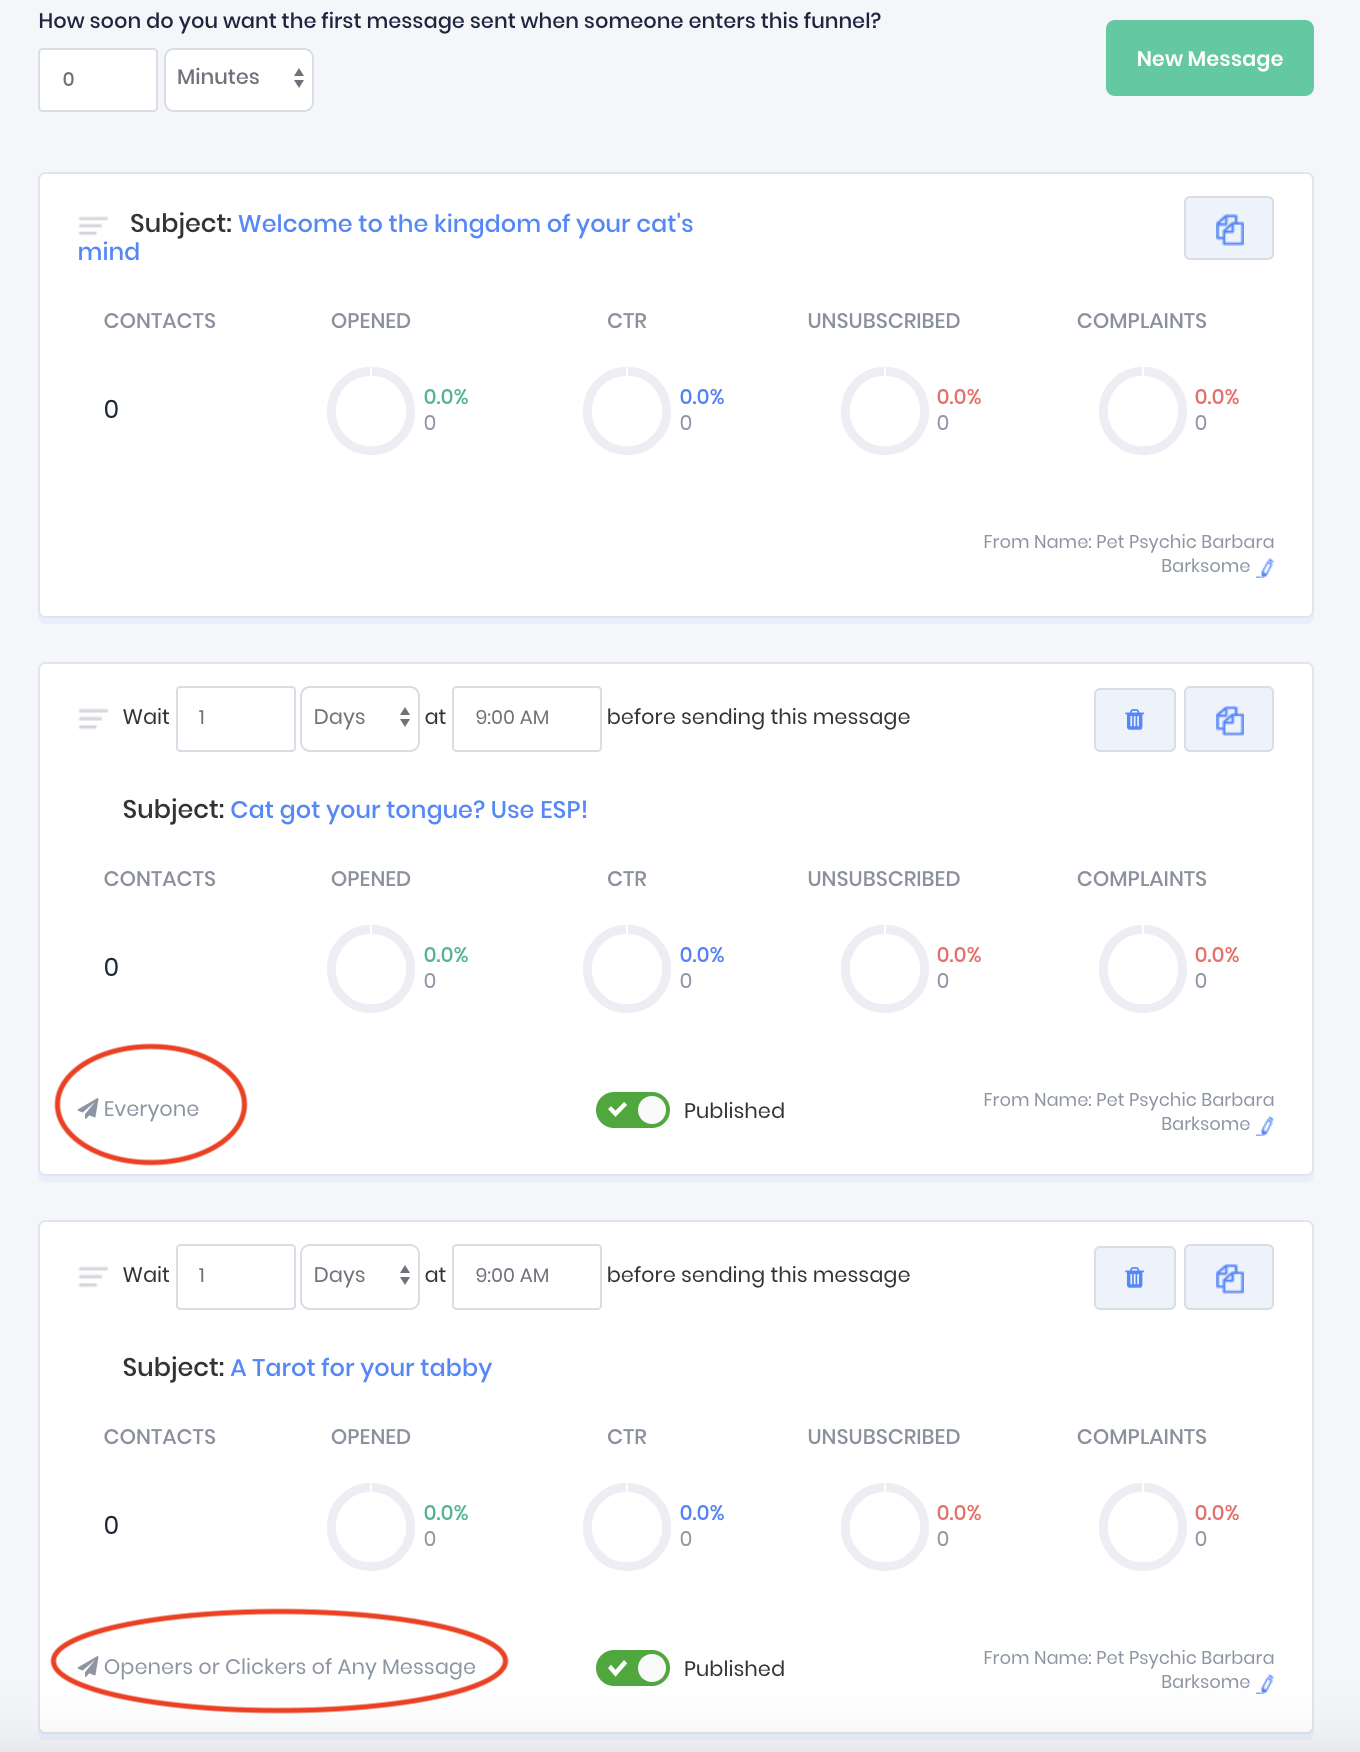This screenshot has width=1360, height=1752.
Task: Delete the Cat got your tongue message
Action: [1134, 719]
